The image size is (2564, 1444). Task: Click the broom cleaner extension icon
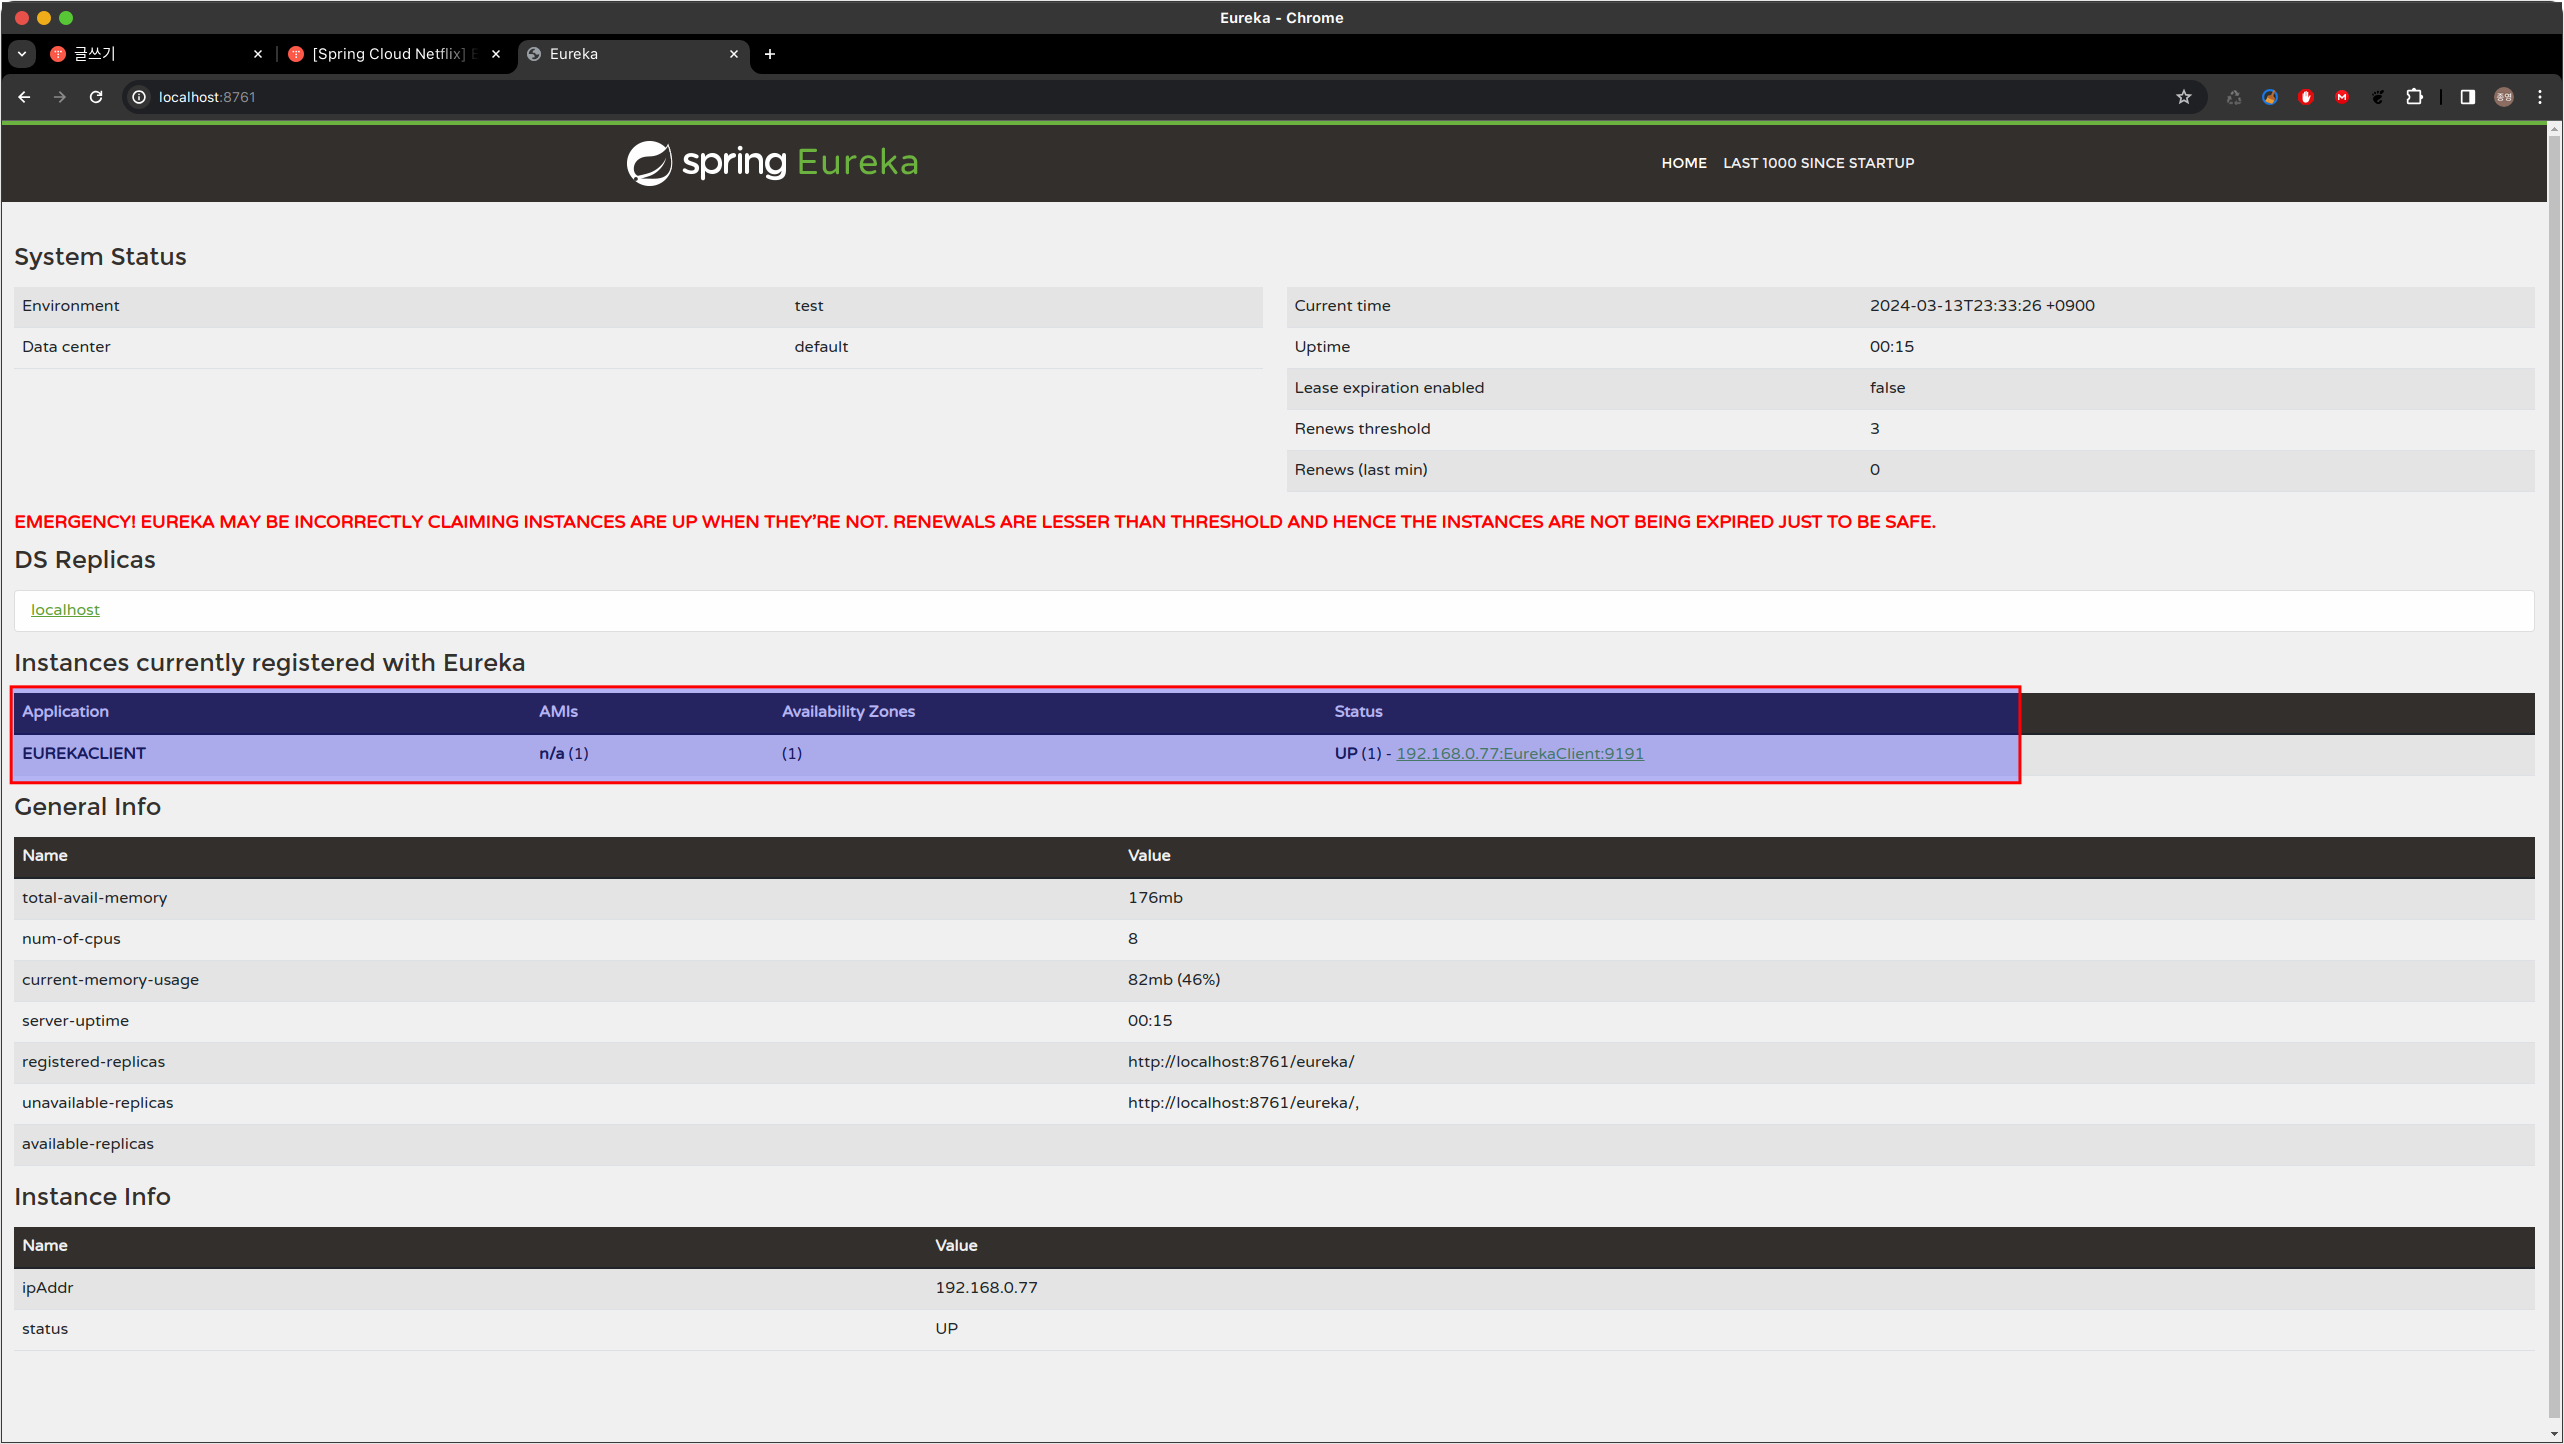point(2270,97)
